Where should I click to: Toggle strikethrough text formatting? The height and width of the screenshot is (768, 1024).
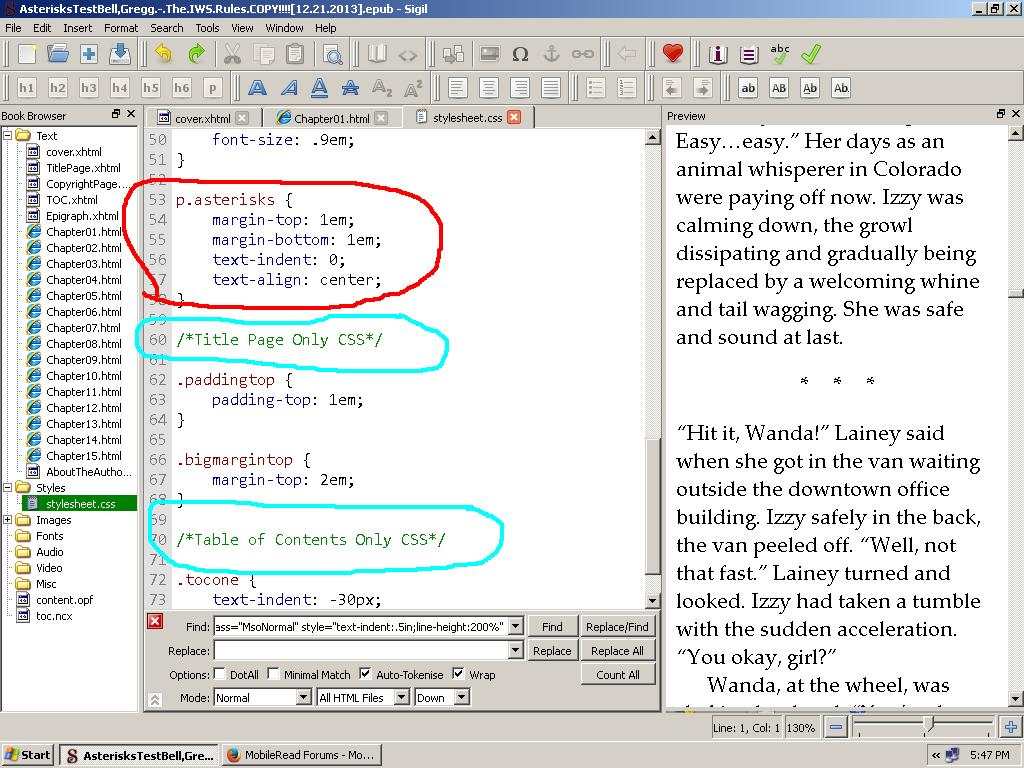(x=351, y=88)
